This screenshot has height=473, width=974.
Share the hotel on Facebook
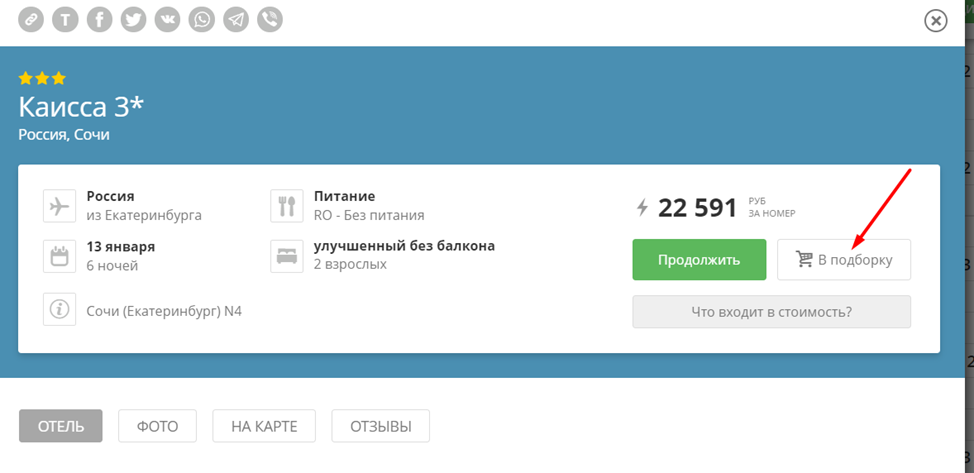99,19
